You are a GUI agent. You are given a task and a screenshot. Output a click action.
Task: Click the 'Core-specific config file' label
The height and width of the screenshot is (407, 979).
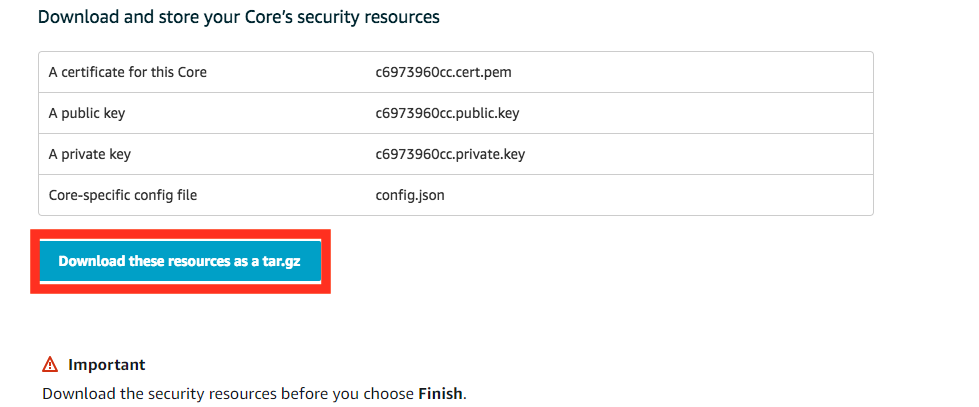pyautogui.click(x=122, y=195)
